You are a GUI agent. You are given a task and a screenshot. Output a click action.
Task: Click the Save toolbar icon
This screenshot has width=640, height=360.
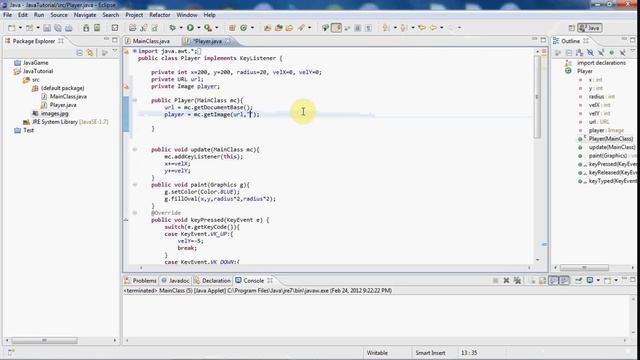(x=47, y=28)
